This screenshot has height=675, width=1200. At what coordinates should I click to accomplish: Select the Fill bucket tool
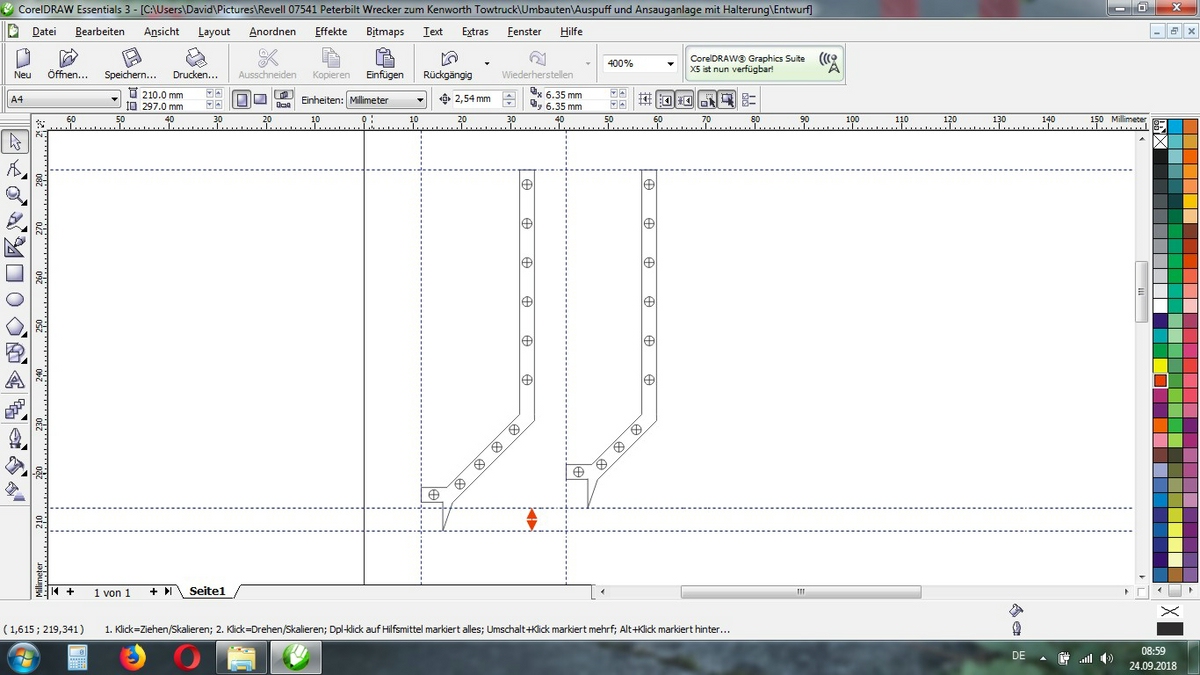tap(15, 465)
